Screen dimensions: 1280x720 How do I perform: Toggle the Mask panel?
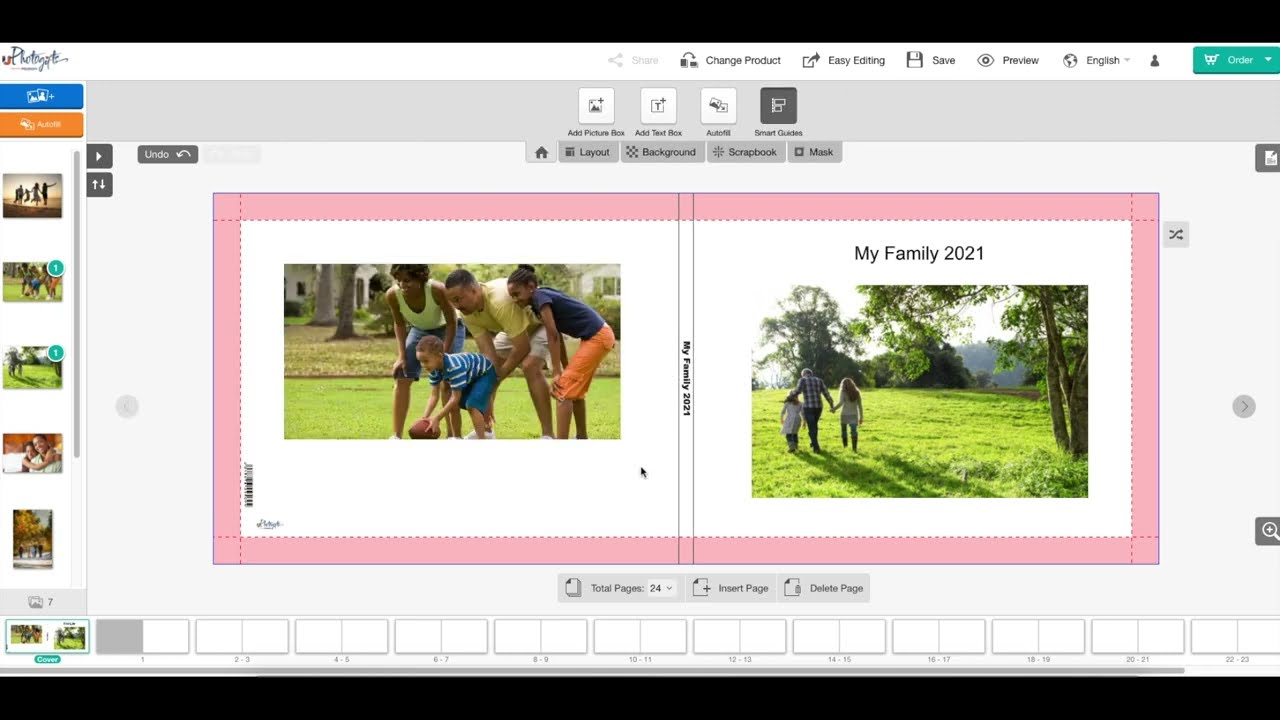coord(814,151)
